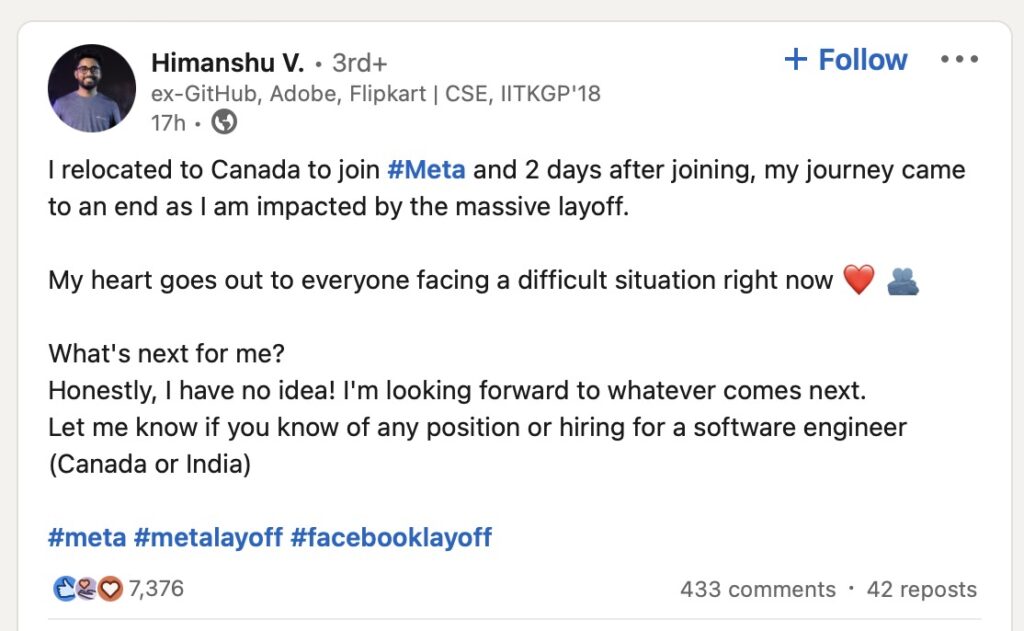Open the three-dot post options menu
The width and height of the screenshot is (1024, 631).
point(959,58)
